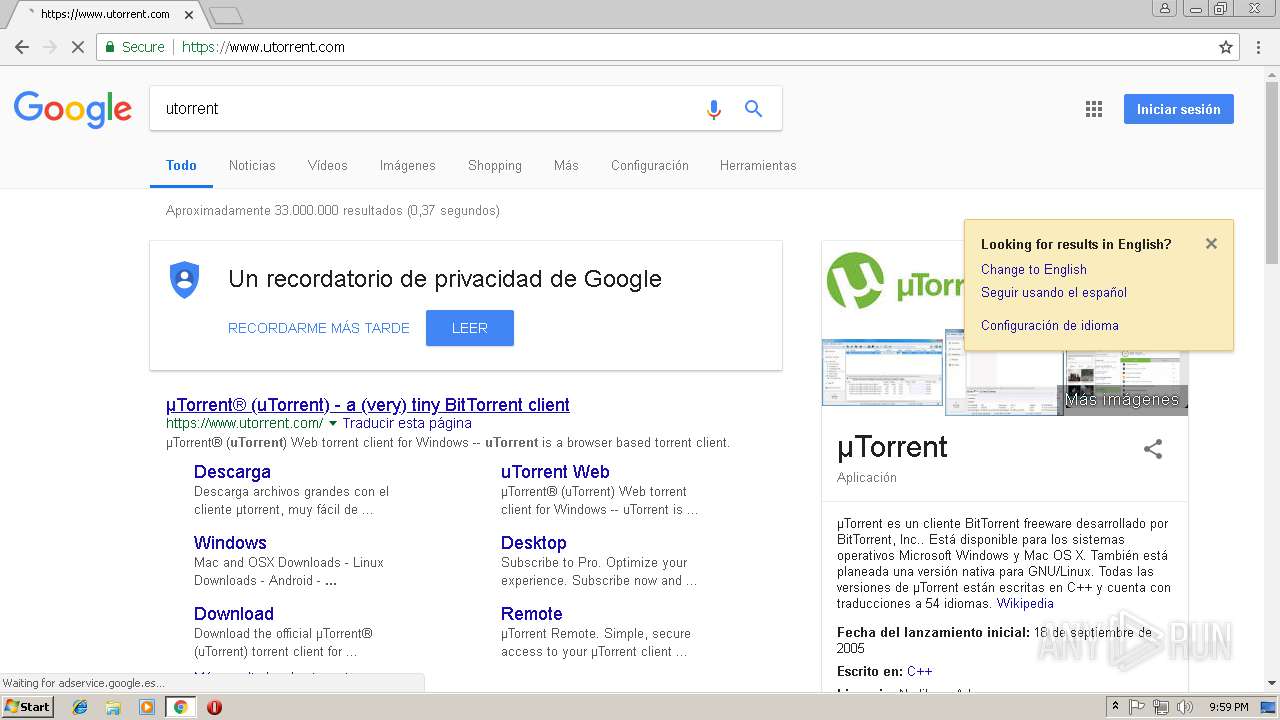This screenshot has width=1280, height=720.
Task: Click the taskbar clock
Action: pos(1229,707)
